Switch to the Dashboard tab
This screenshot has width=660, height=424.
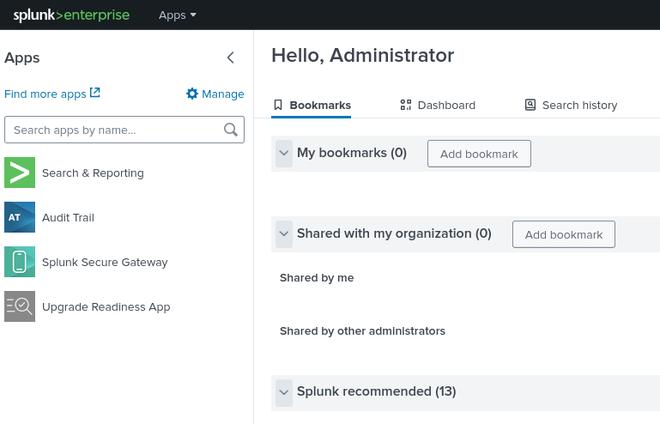(x=438, y=105)
